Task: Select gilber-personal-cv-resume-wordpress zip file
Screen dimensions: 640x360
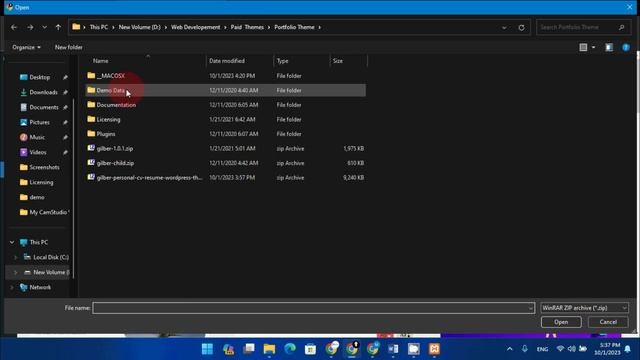Action: [226, 178]
